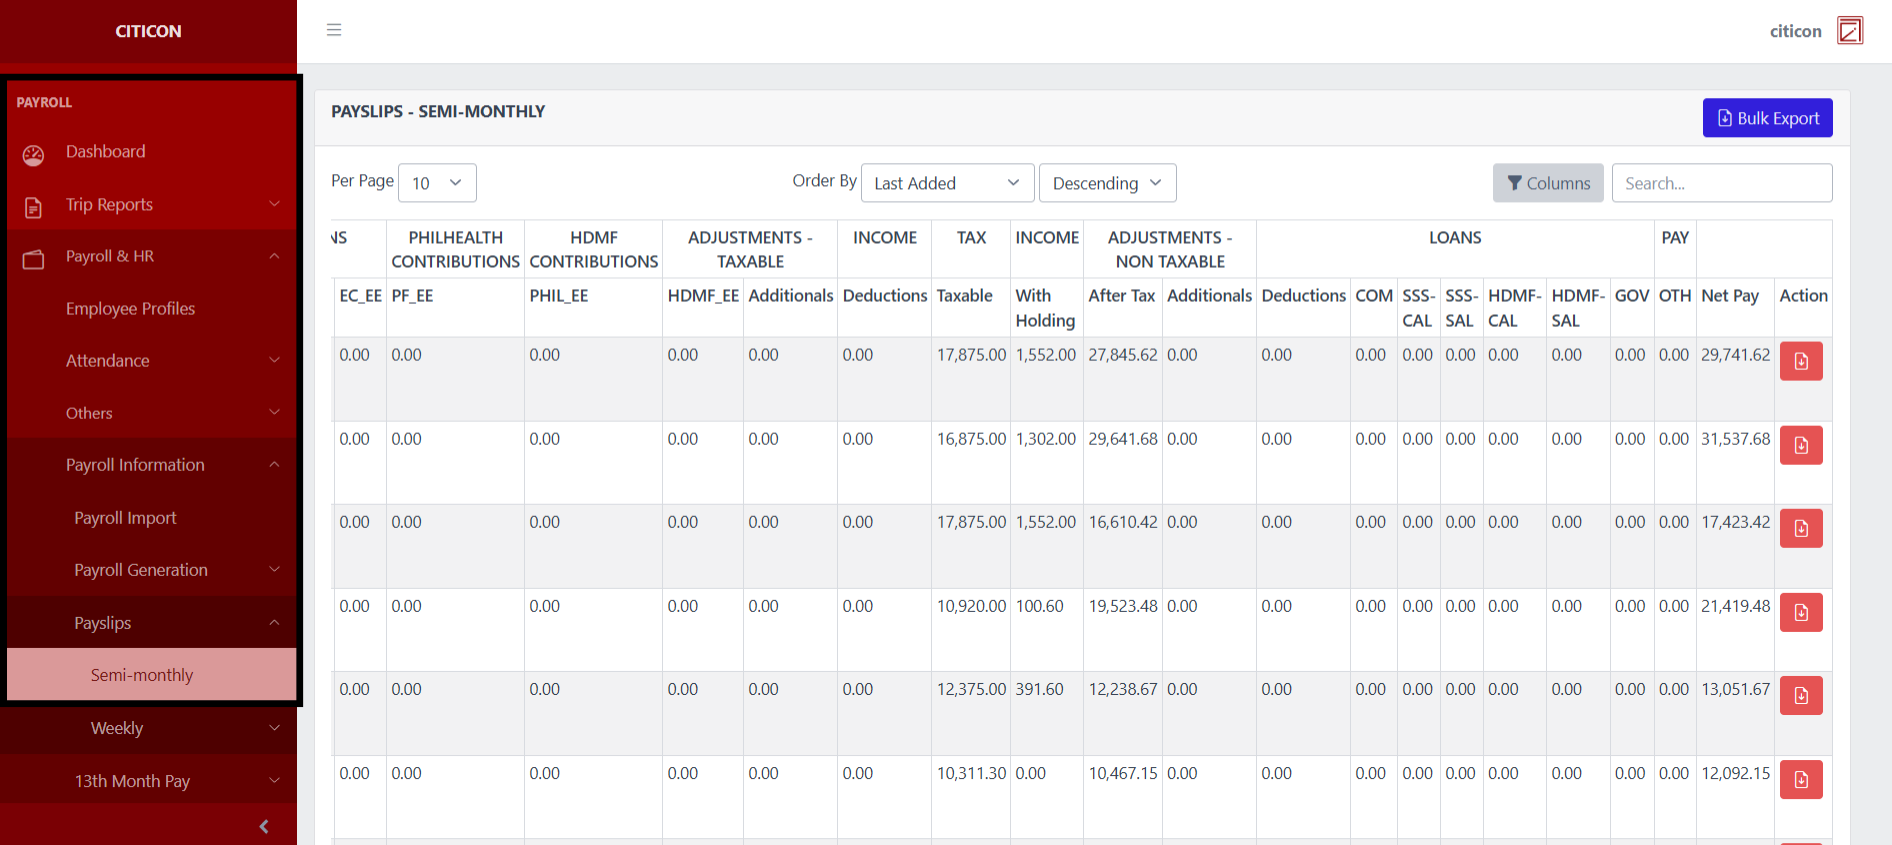Open Employee Profiles page

[x=130, y=309]
